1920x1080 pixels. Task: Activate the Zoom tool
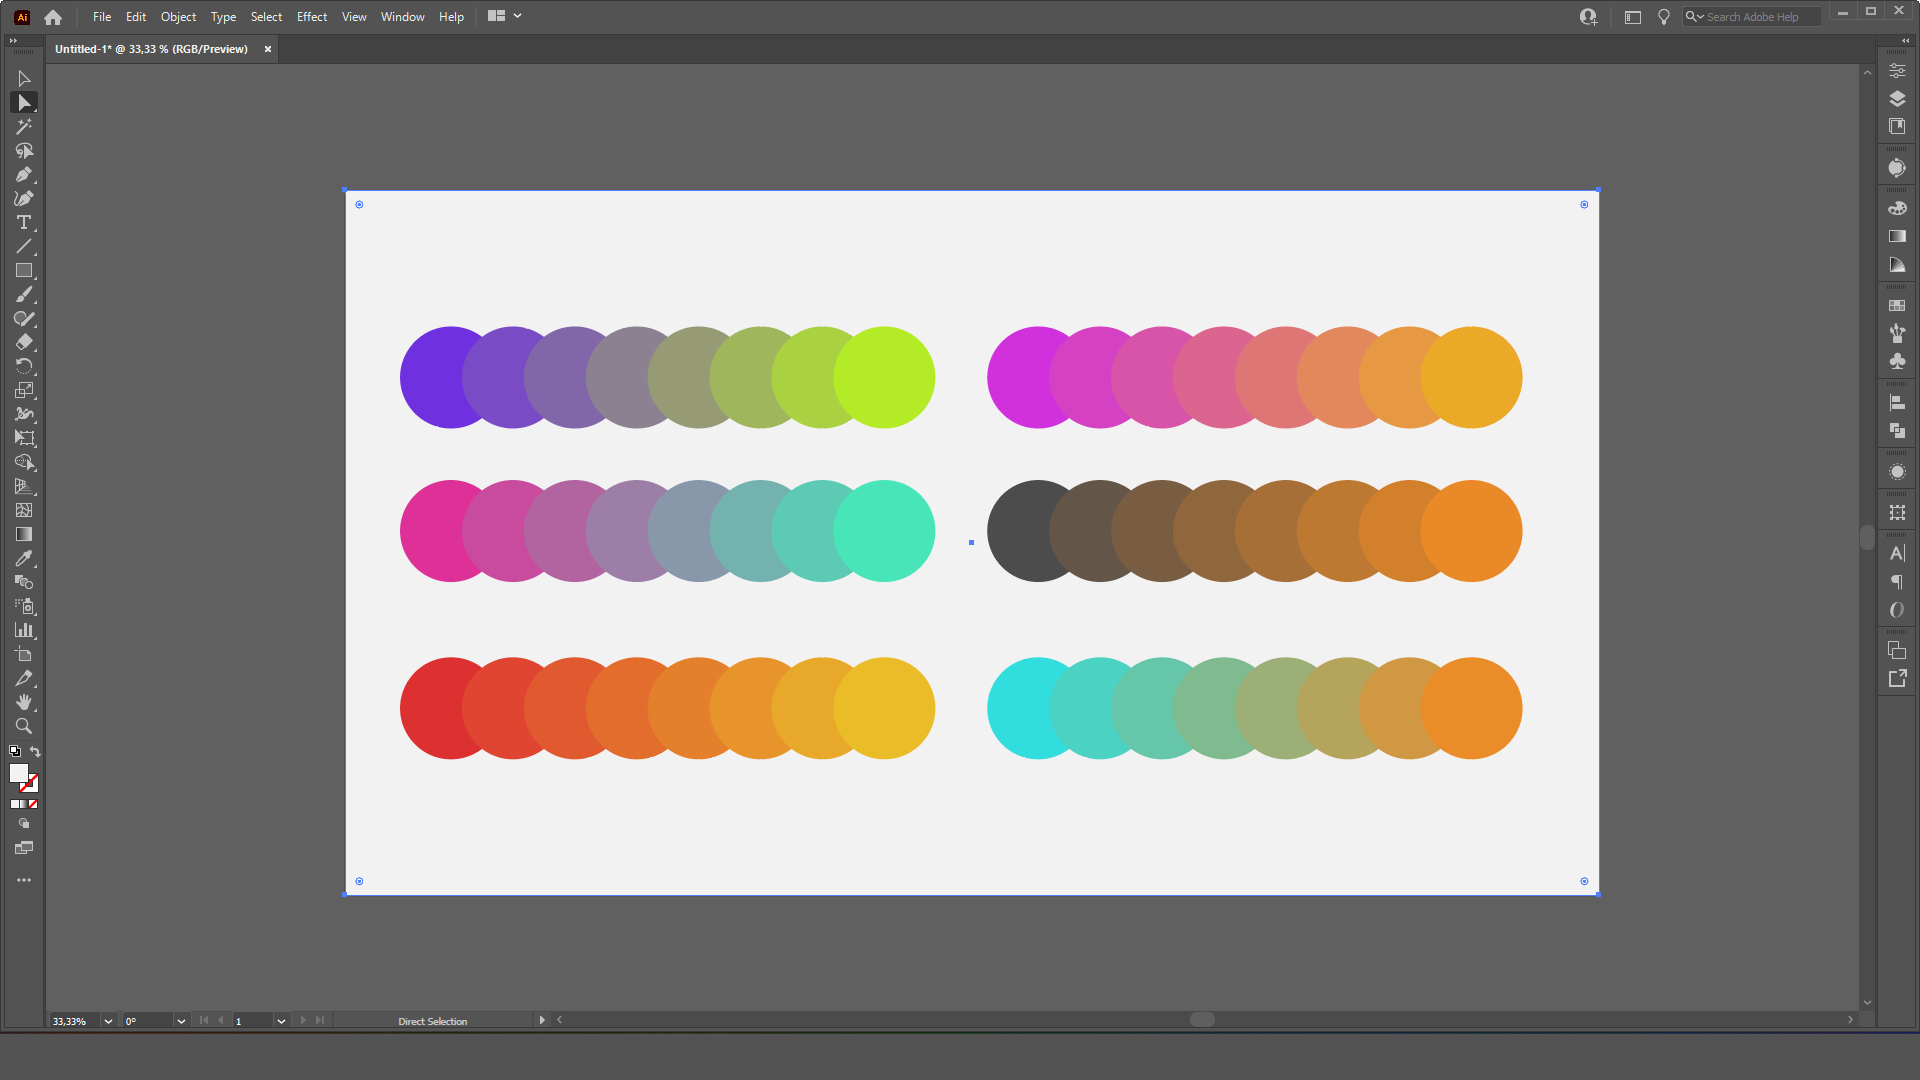click(x=24, y=727)
